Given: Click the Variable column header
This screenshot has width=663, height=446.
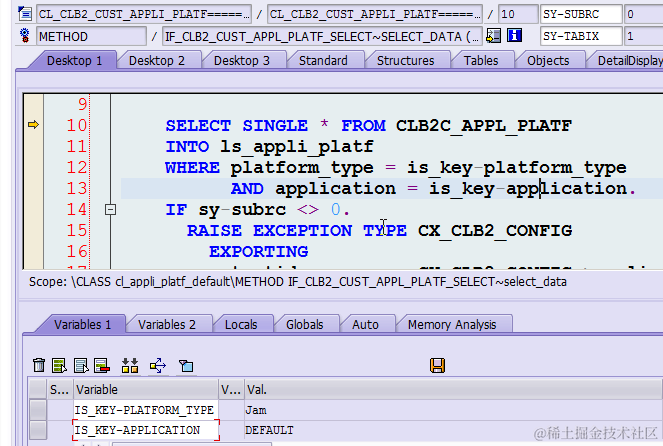Looking at the screenshot, I should 145,389.
